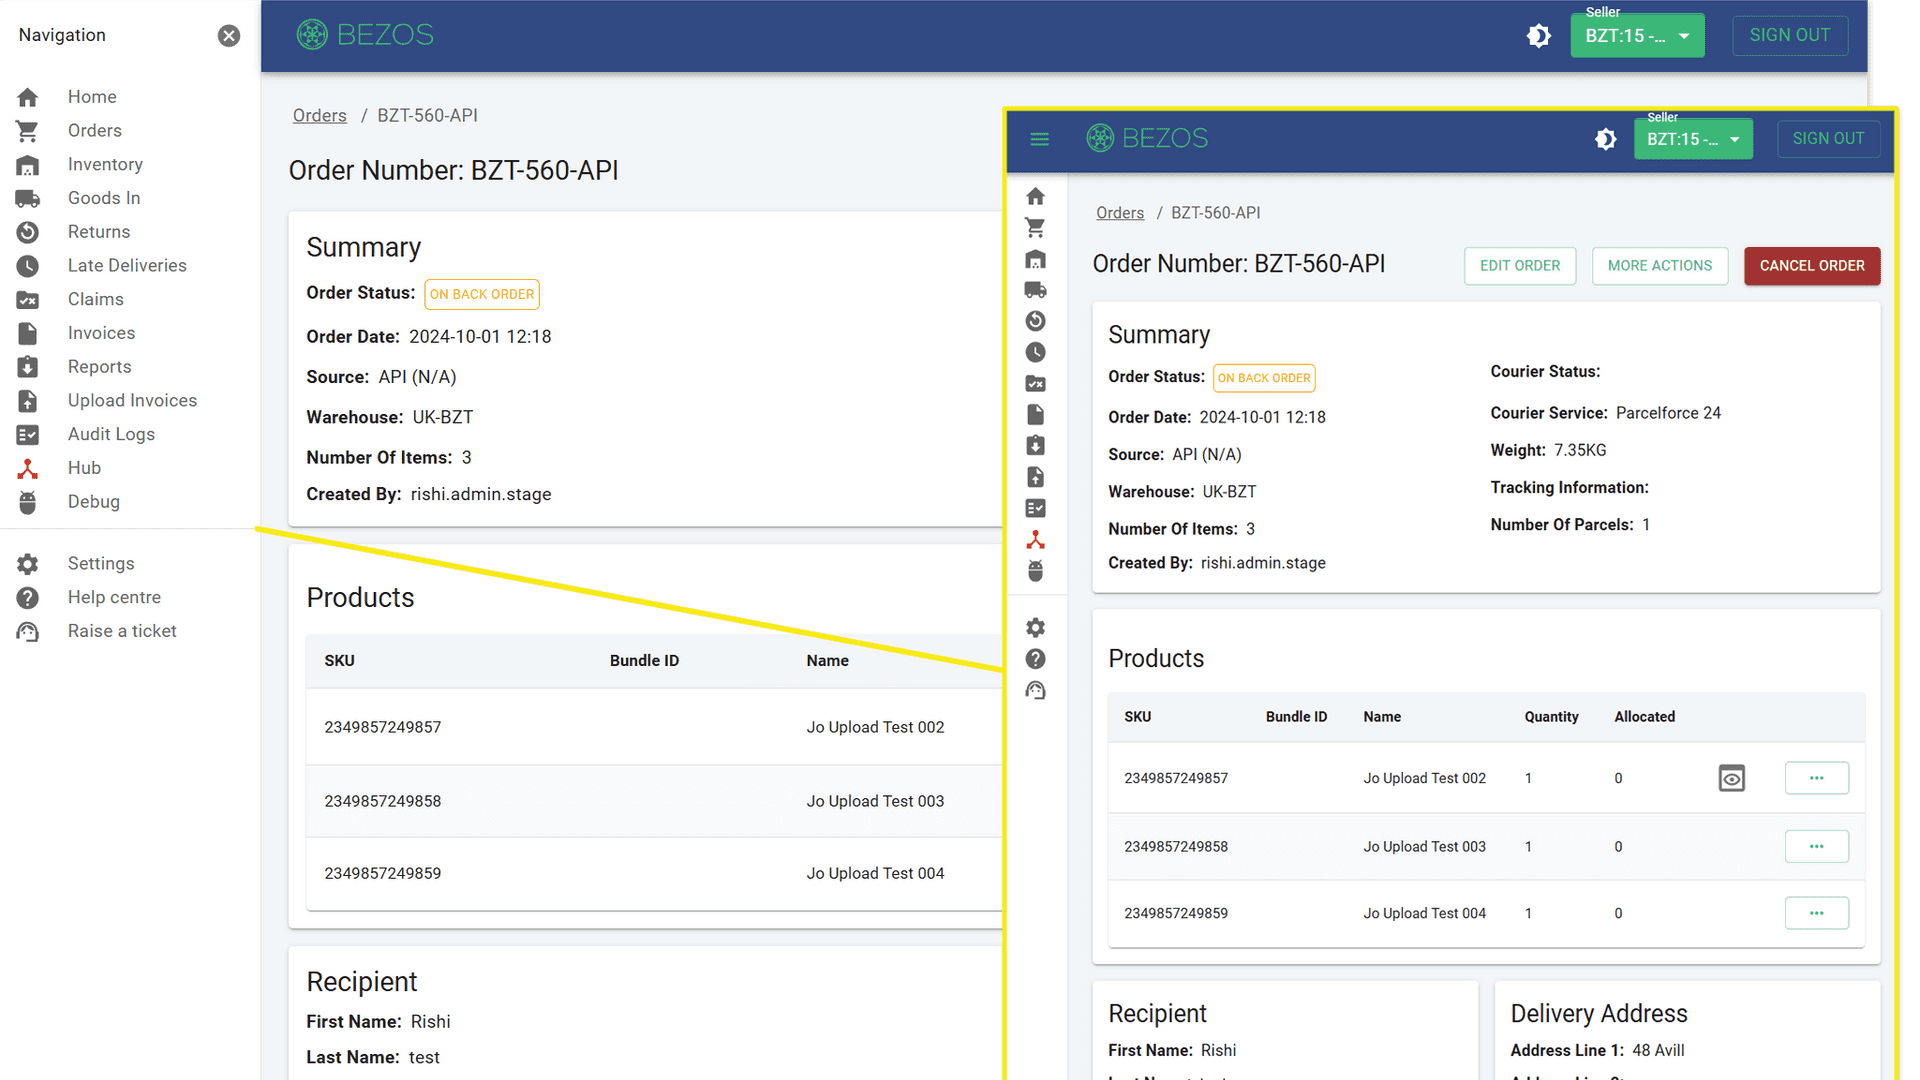Click the Invoices icon in the collapsed sidebar
The image size is (1920, 1080).
(x=1036, y=415)
